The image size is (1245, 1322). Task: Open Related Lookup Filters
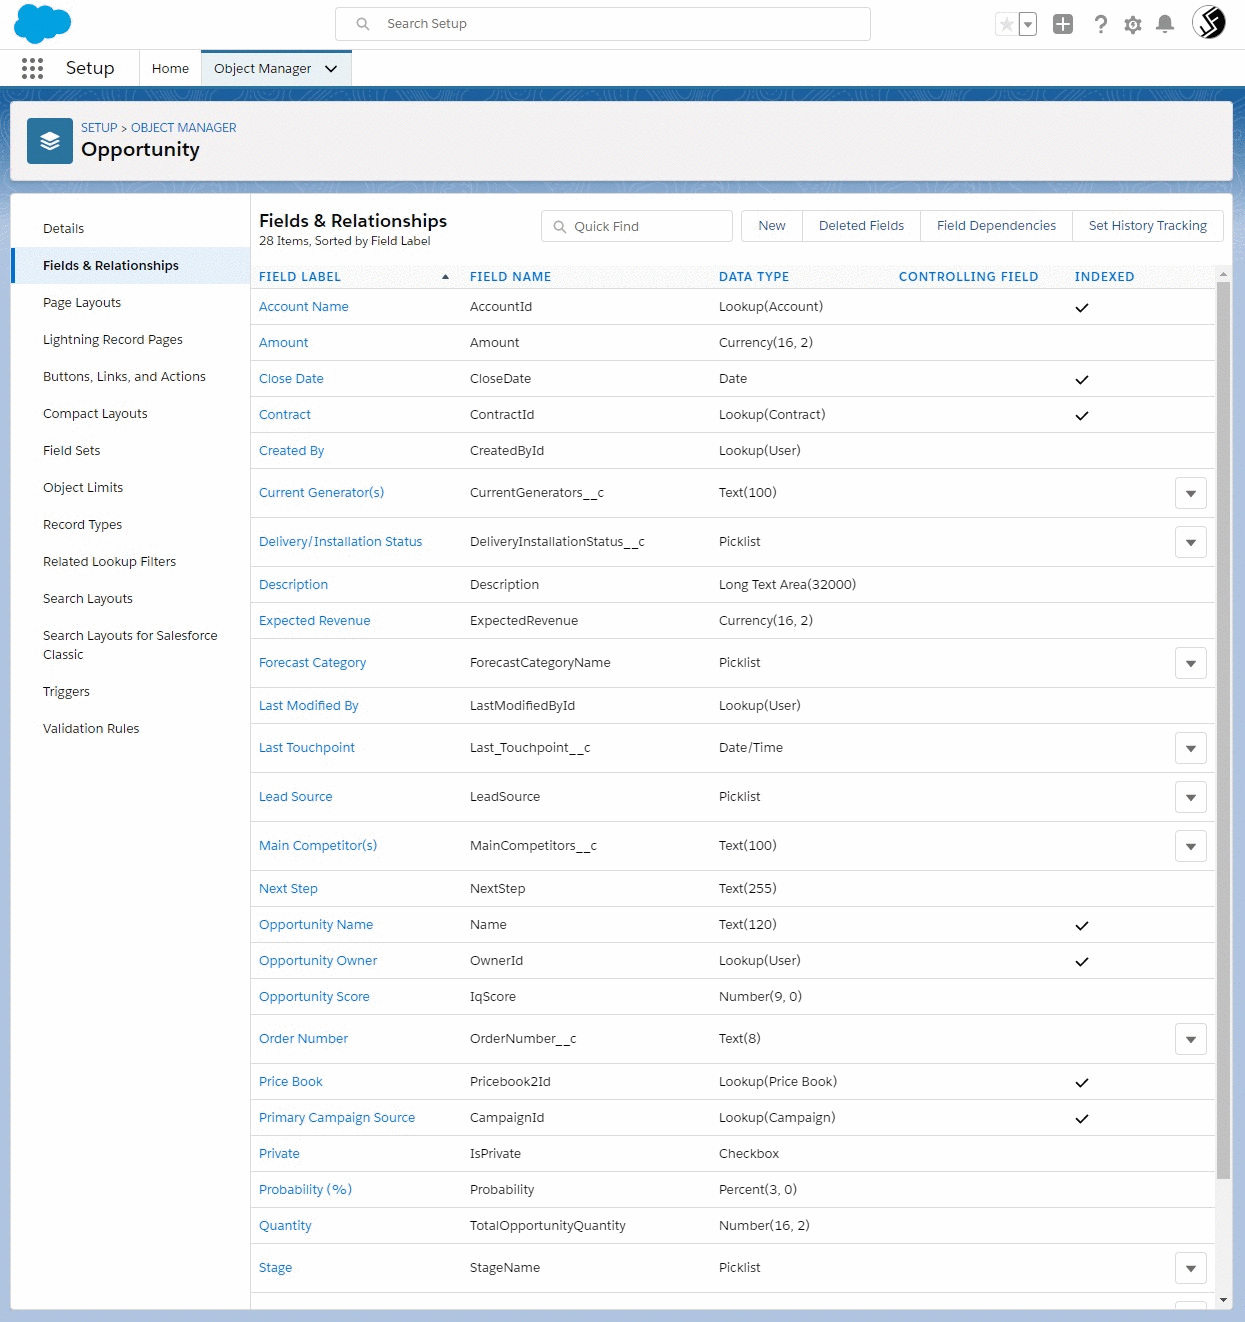coord(109,562)
